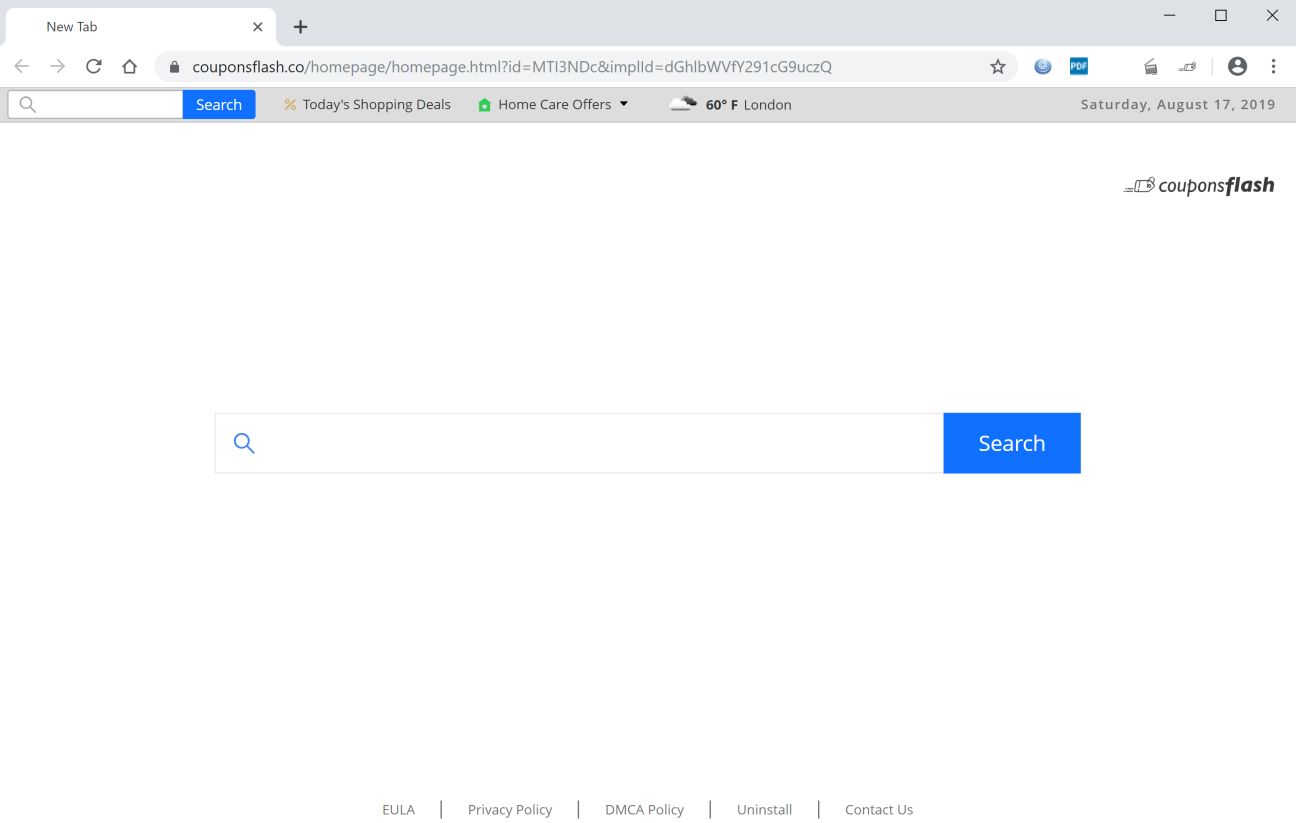This screenshot has width=1296, height=823.
Task: Open the browser home page
Action: point(129,66)
